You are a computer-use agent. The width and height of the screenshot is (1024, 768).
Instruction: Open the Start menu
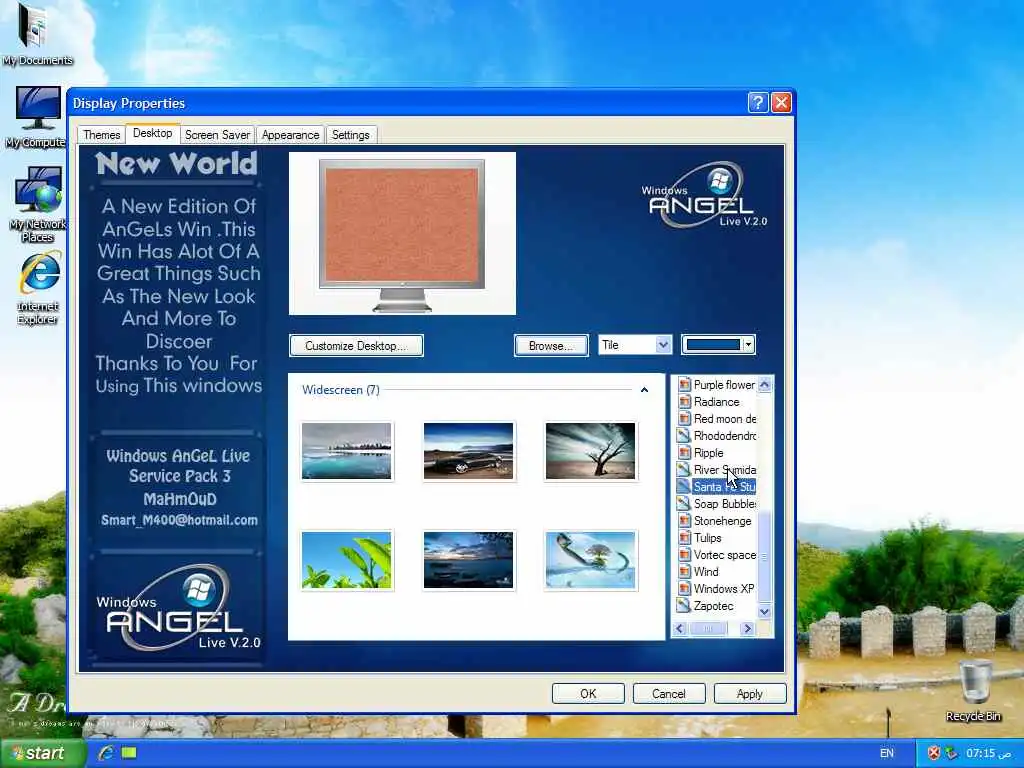[42, 753]
